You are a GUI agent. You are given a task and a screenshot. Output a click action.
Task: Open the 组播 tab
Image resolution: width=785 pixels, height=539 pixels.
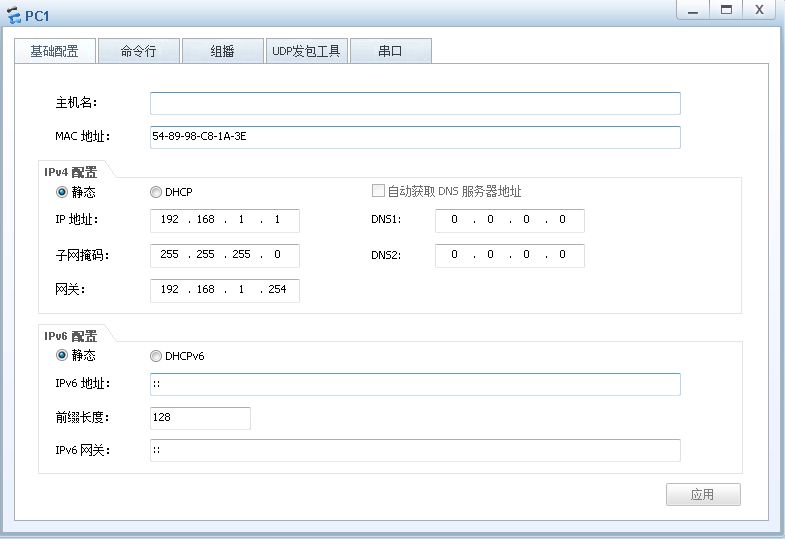tap(222, 51)
